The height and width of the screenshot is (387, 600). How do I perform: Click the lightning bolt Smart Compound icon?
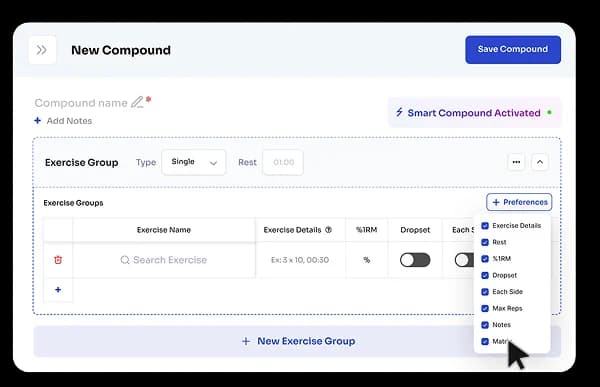[399, 112]
